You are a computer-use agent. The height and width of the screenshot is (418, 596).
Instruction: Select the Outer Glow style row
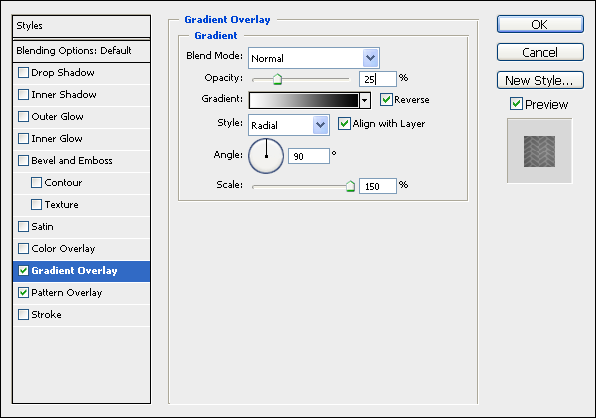pyautogui.click(x=81, y=117)
